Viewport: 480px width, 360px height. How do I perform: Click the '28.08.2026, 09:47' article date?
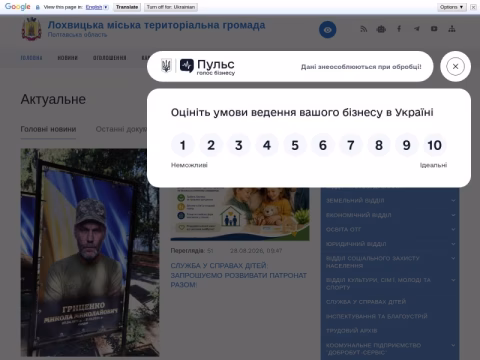click(x=256, y=251)
